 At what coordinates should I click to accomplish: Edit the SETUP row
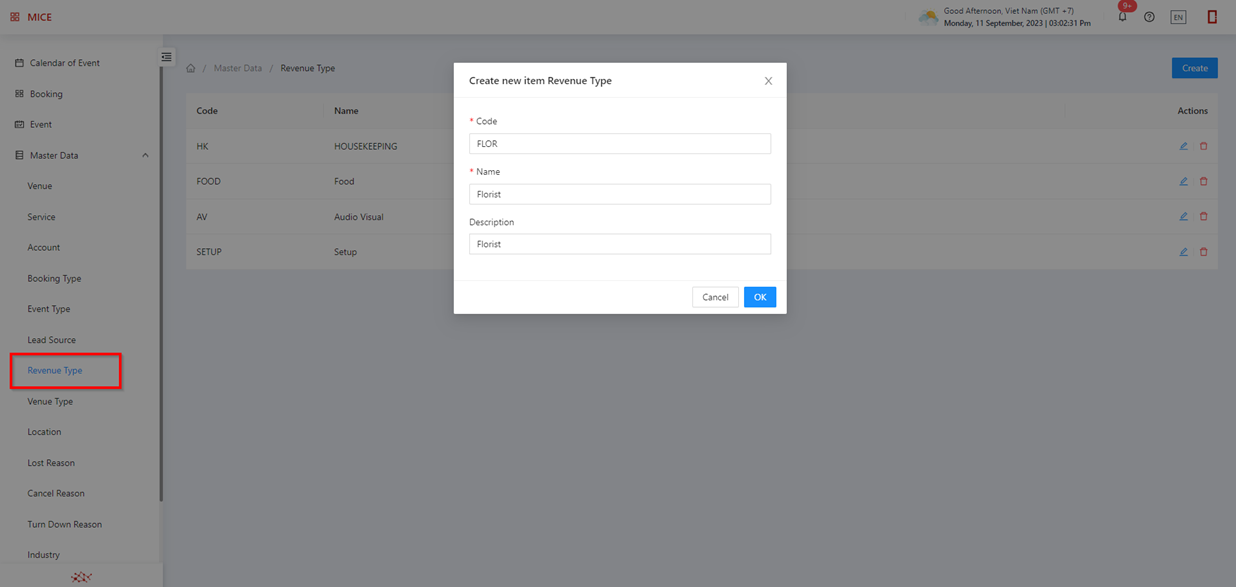point(1183,252)
